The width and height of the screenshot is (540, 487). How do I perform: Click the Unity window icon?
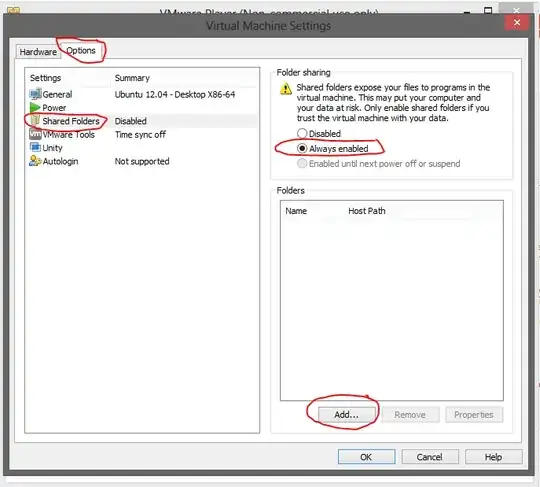[x=35, y=147]
